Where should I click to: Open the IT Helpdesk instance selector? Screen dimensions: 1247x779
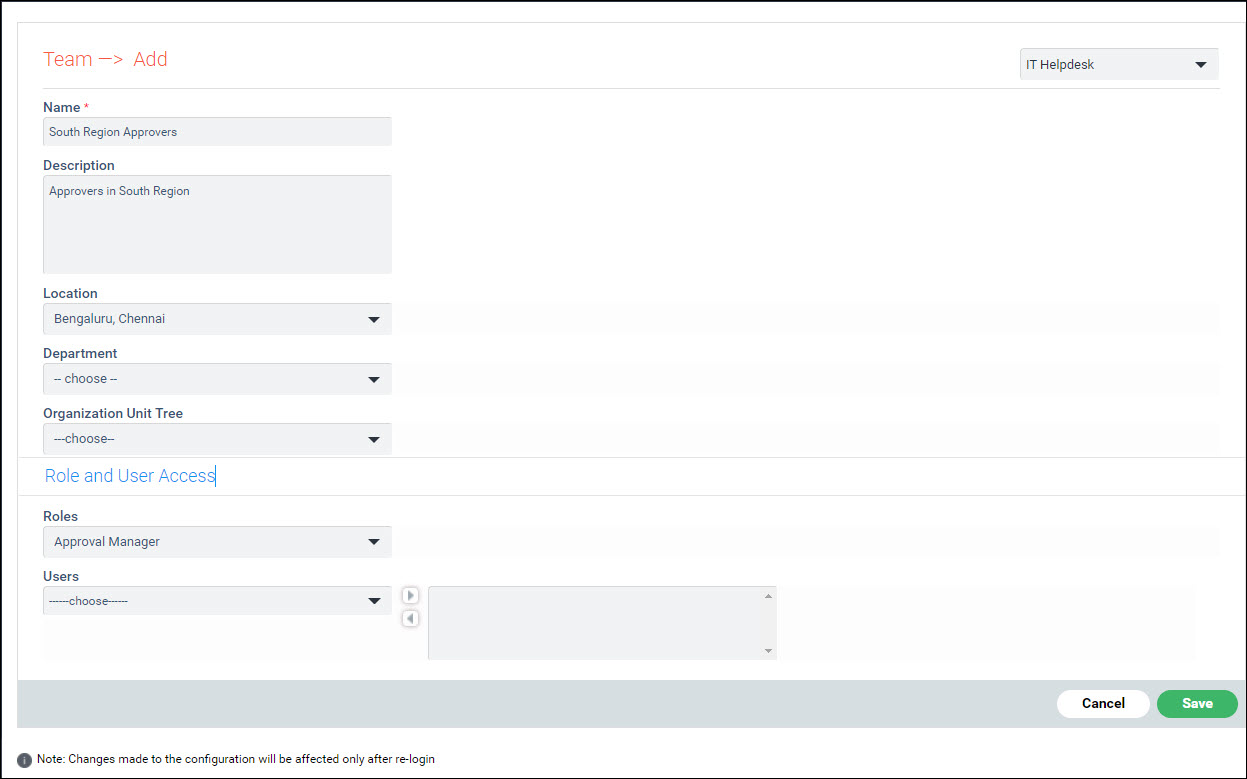[1118, 63]
